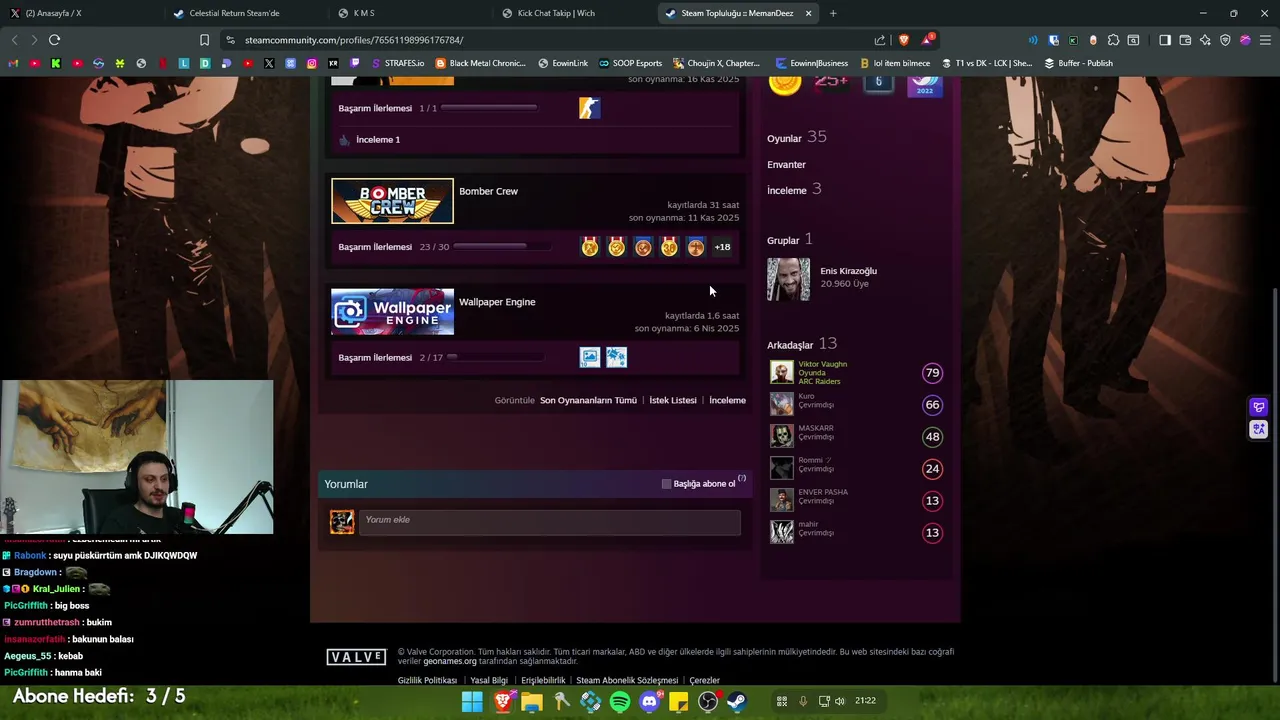Open the STRAFES.io bookmark

pos(398,63)
